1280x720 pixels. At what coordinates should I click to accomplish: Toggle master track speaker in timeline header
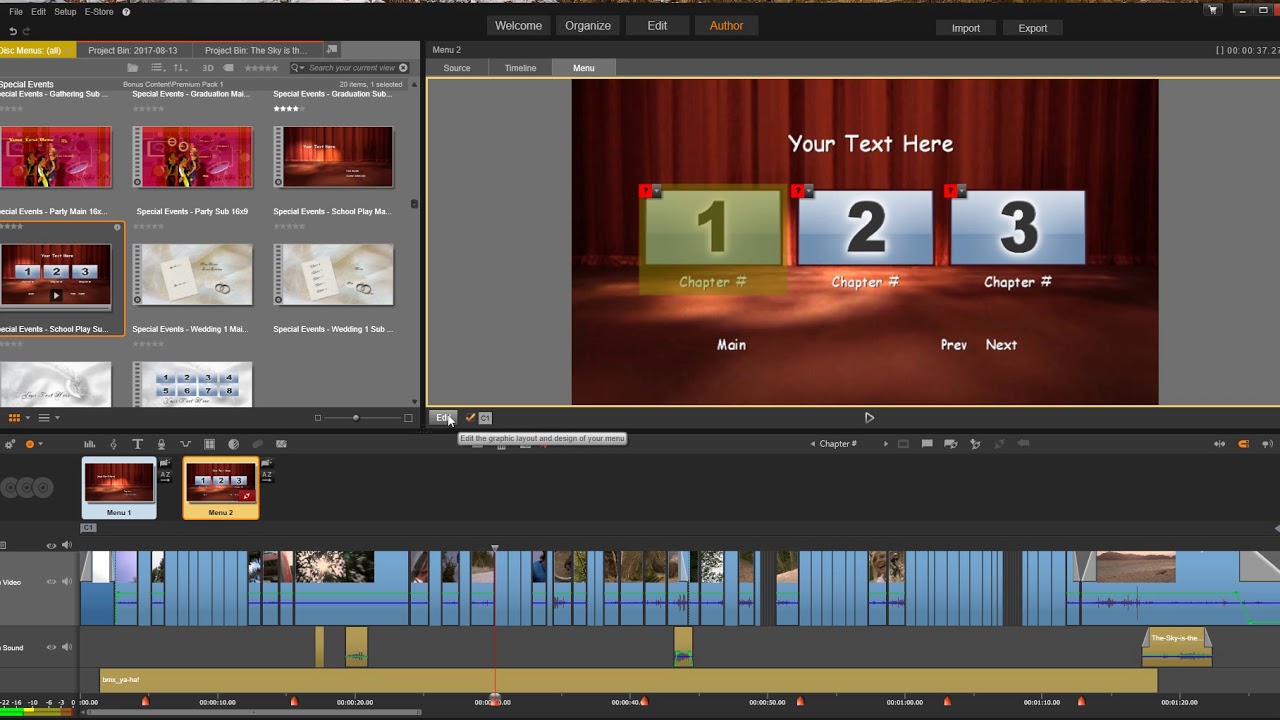click(x=67, y=545)
